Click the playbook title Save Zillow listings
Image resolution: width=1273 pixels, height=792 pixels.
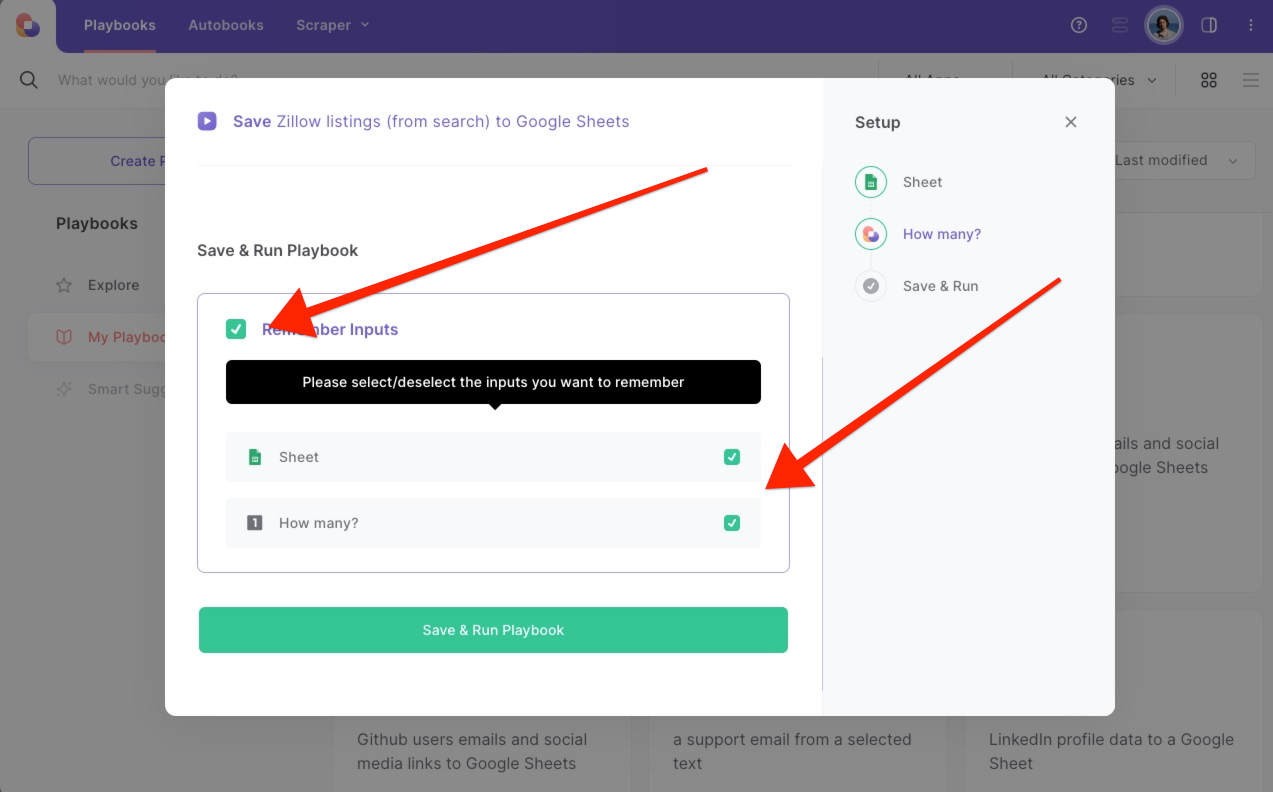[431, 121]
